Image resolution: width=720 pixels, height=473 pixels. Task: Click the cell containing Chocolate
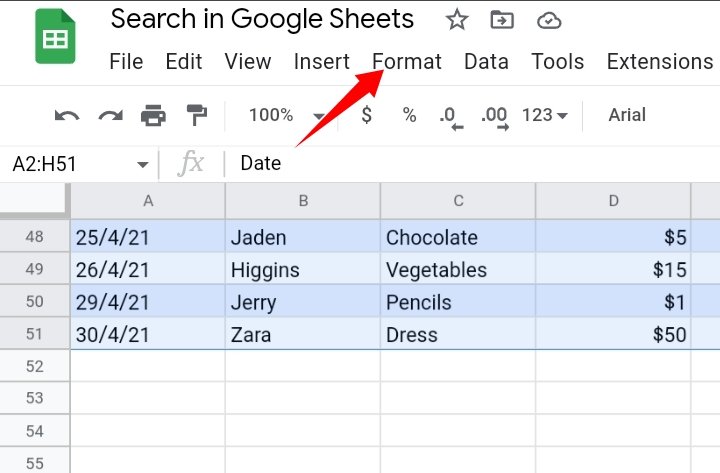point(458,237)
